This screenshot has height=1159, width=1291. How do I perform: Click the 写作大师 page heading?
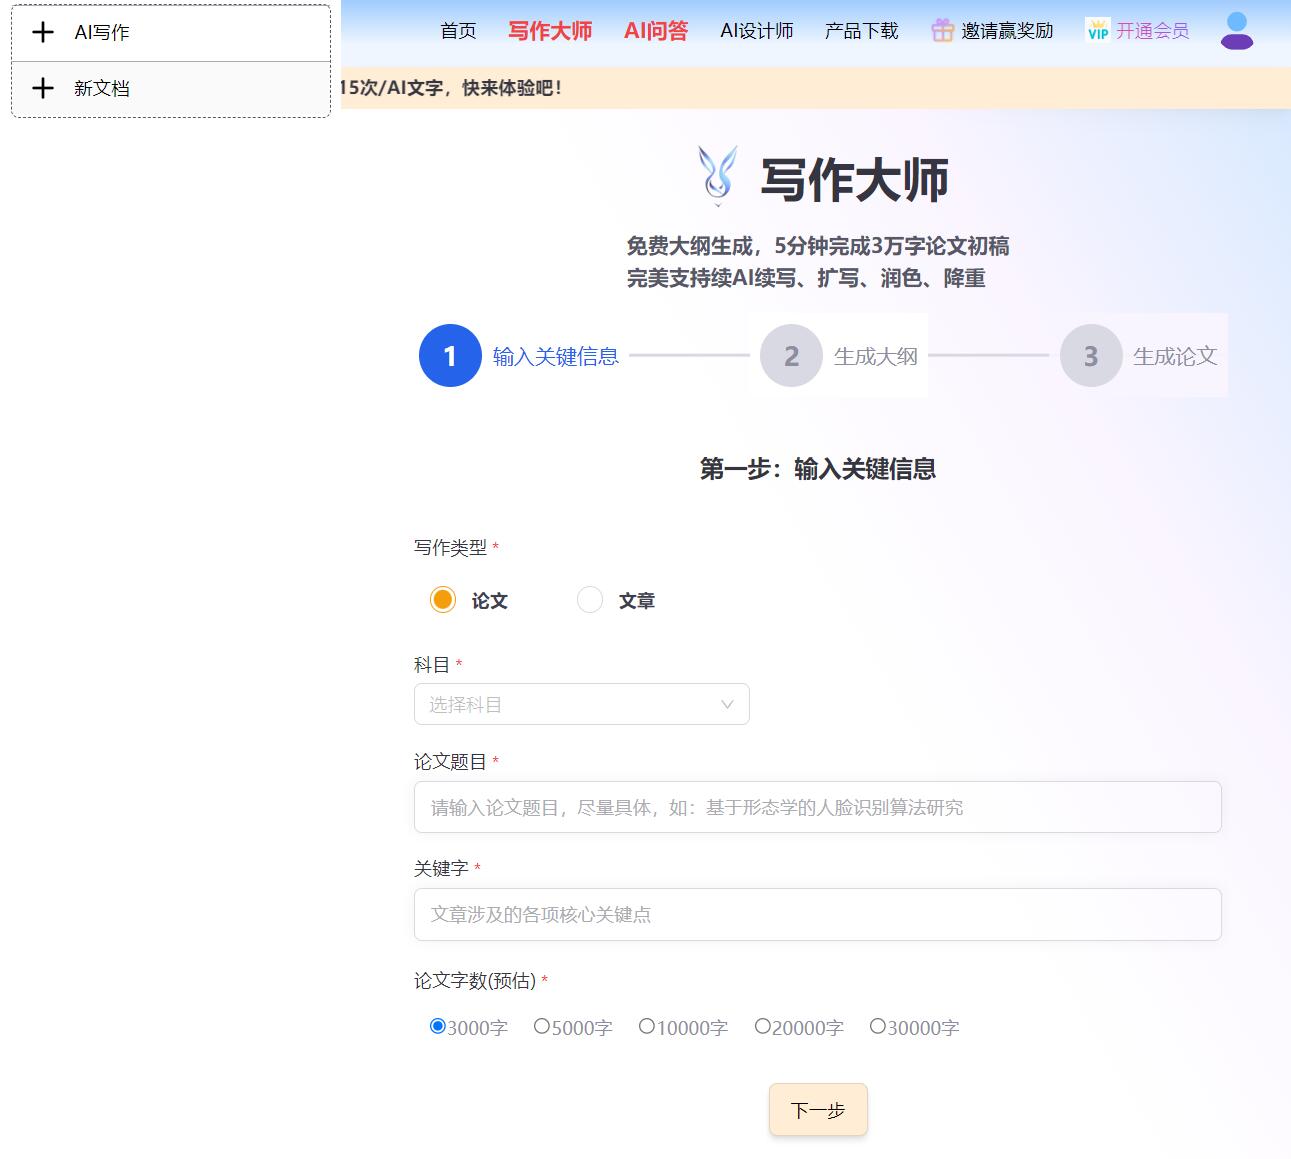[x=854, y=180]
